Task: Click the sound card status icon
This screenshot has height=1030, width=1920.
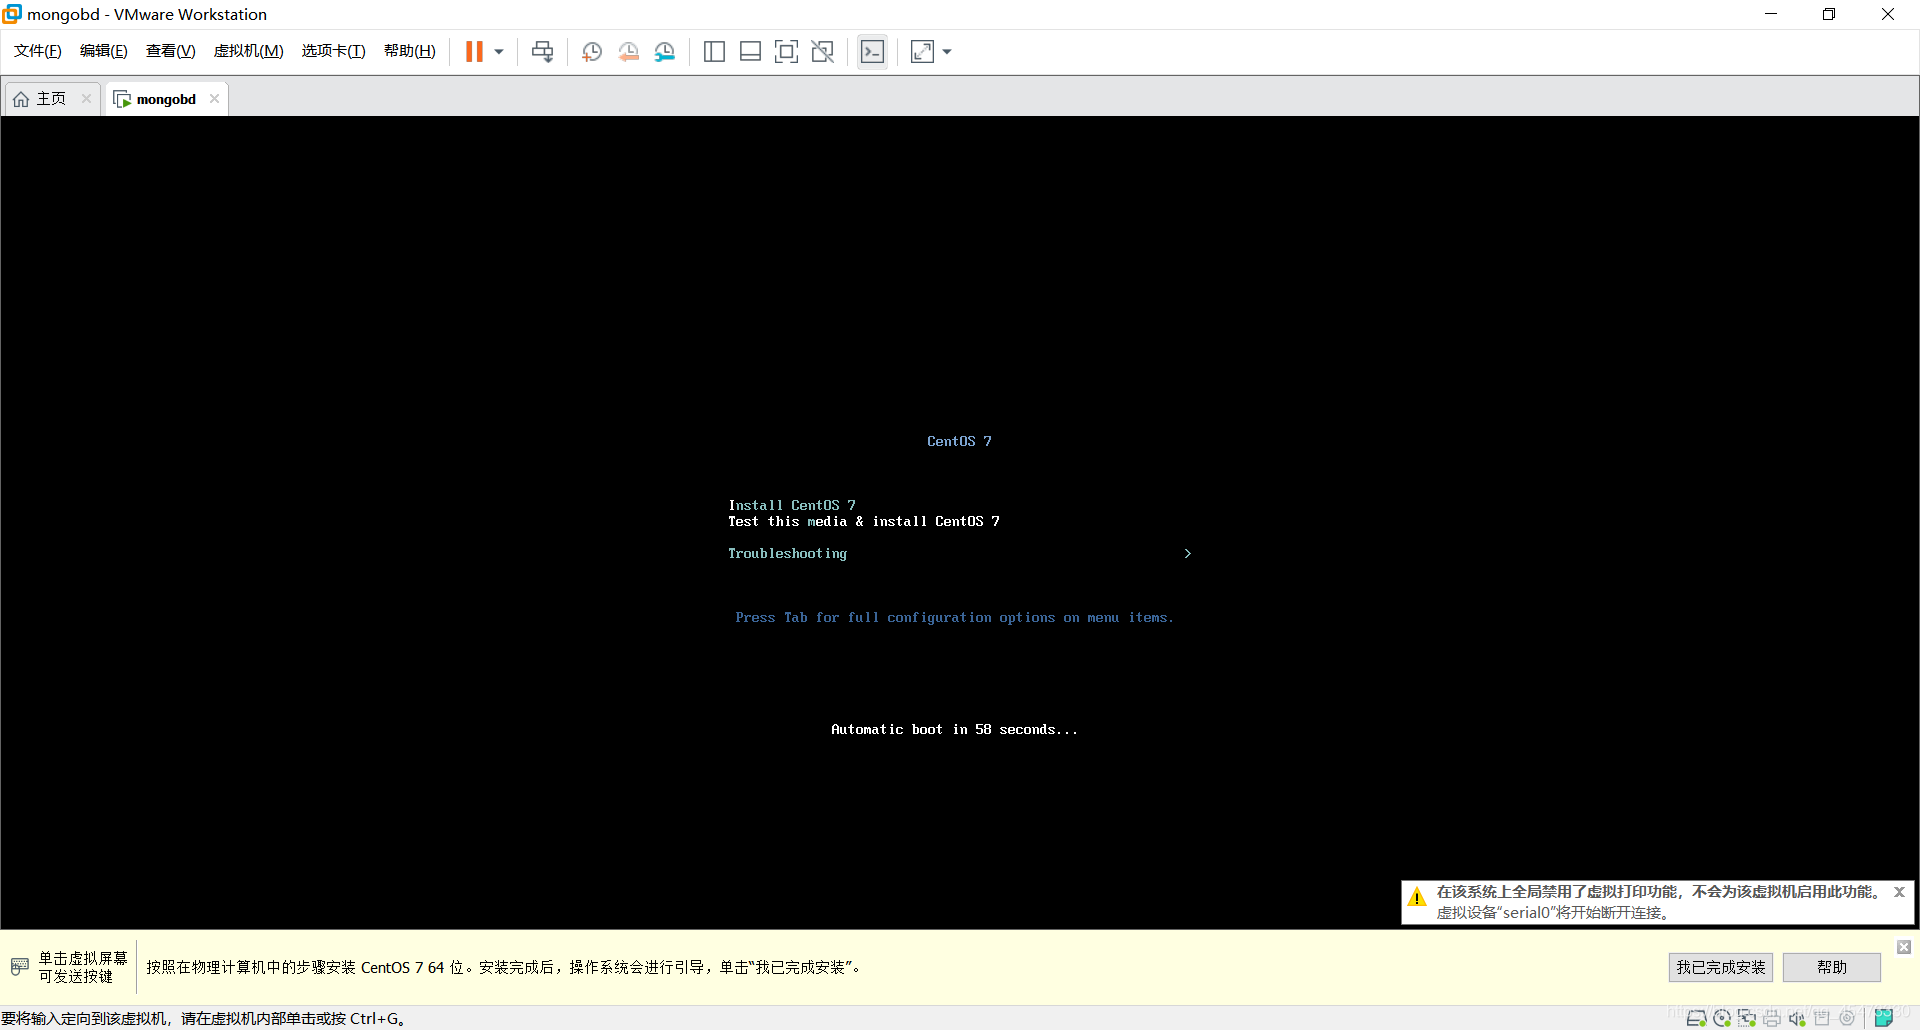Action: 1797,1018
